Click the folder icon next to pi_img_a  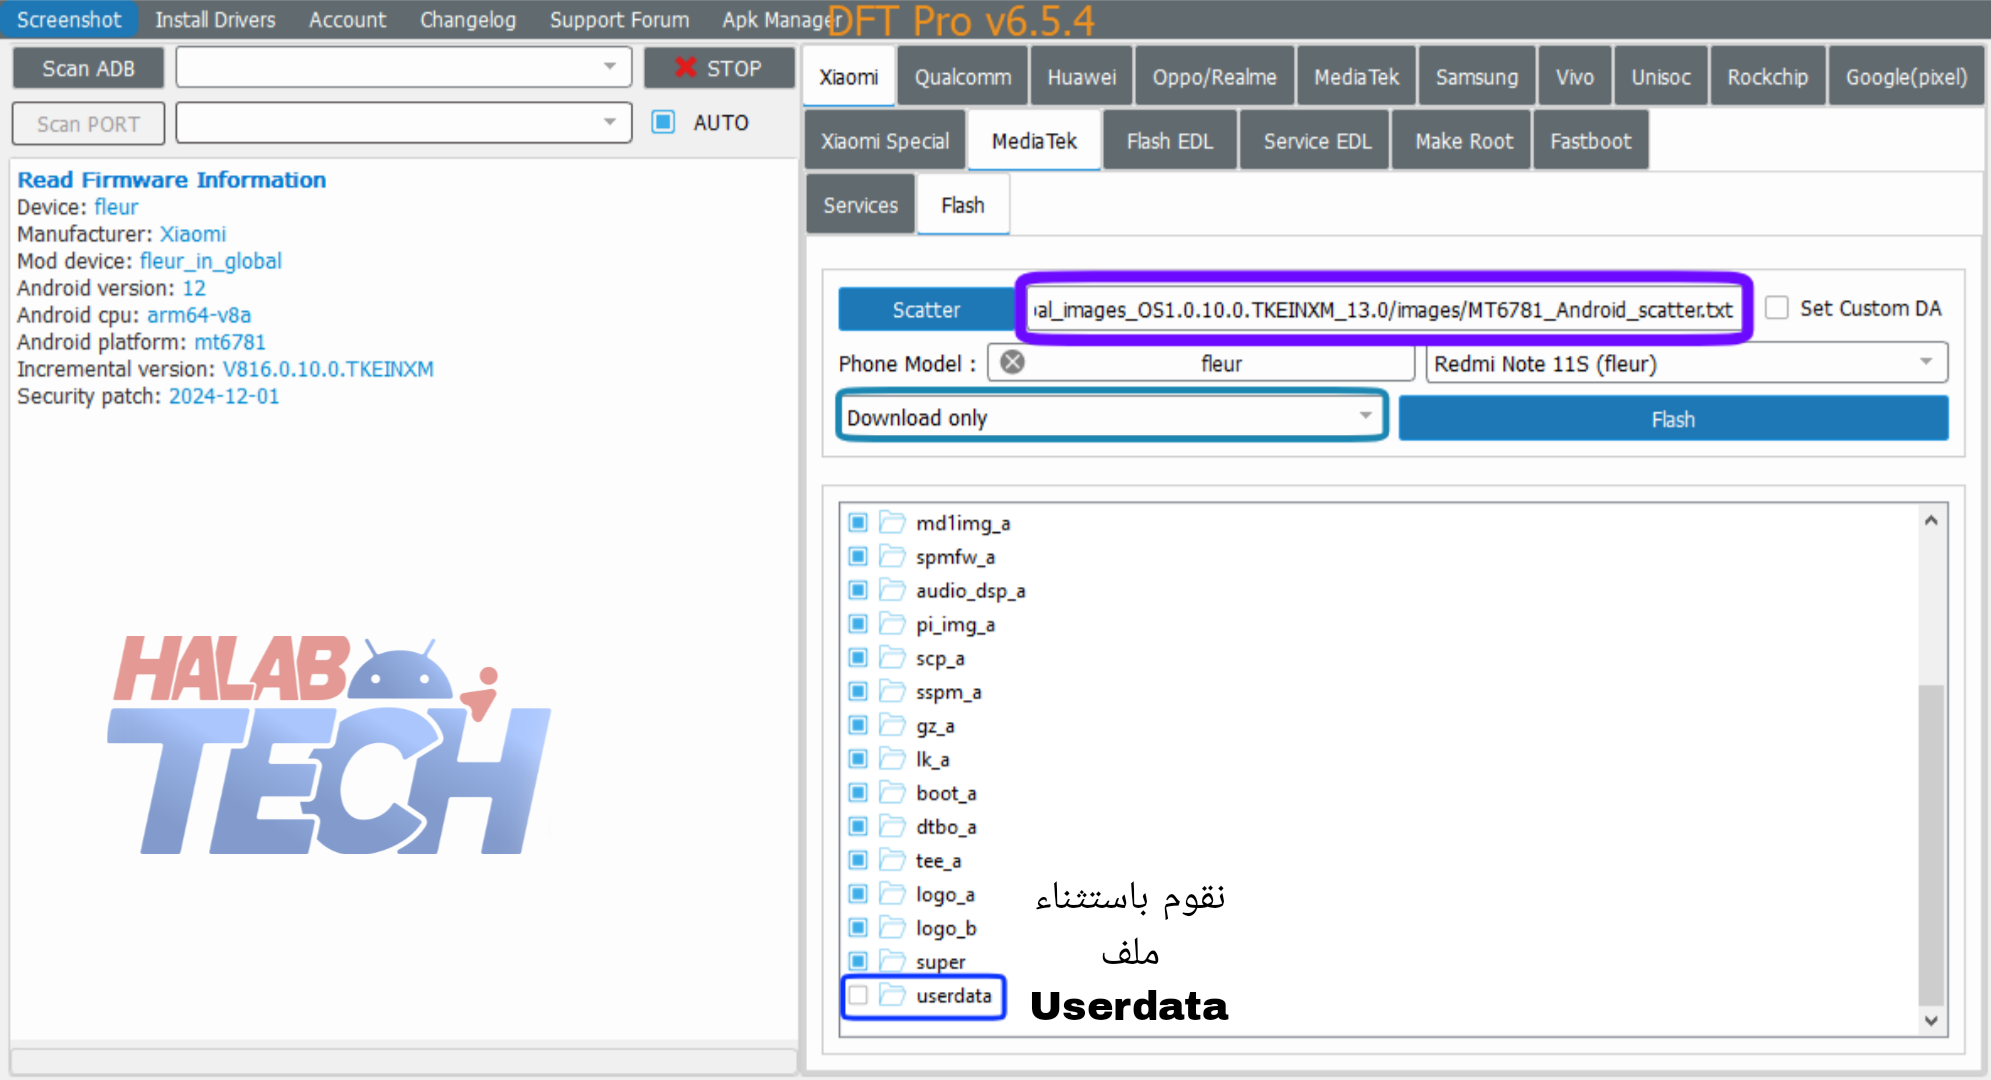point(891,624)
